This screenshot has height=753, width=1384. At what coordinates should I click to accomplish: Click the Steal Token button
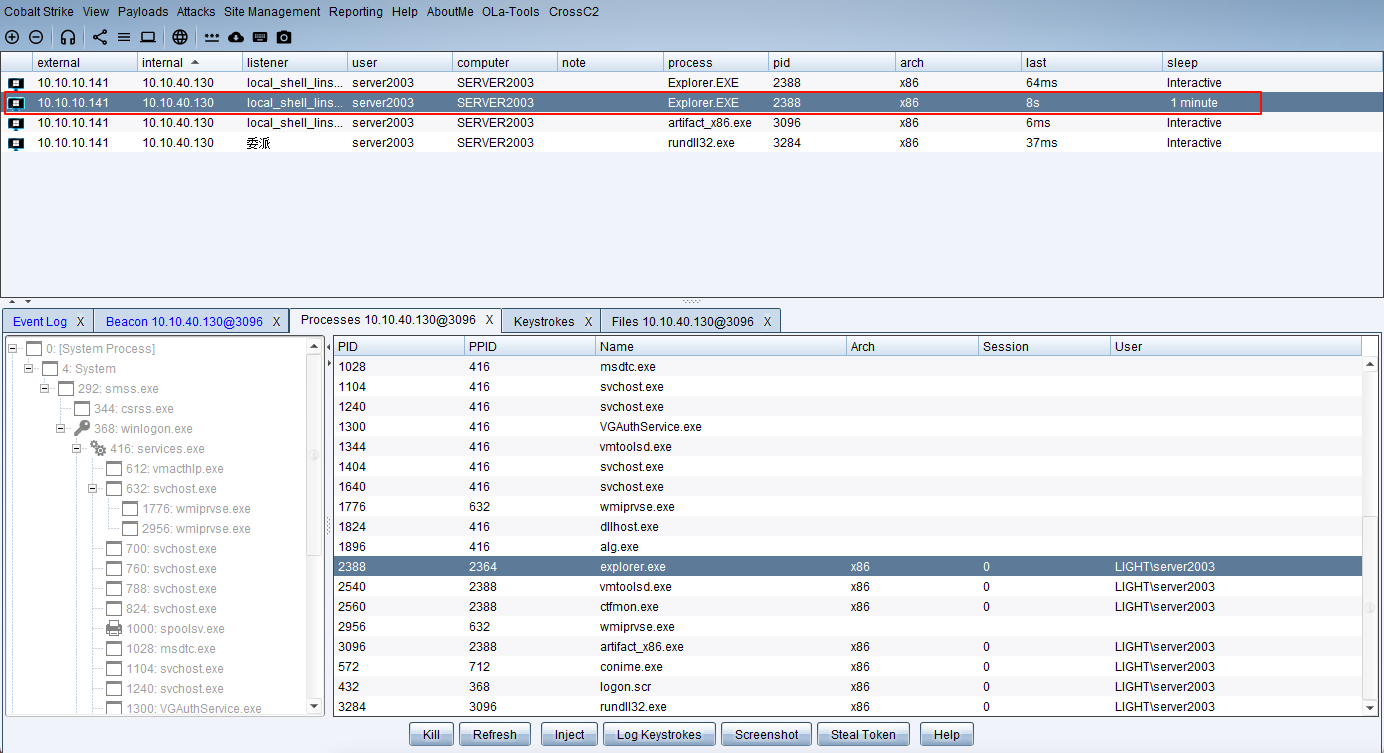coord(864,734)
